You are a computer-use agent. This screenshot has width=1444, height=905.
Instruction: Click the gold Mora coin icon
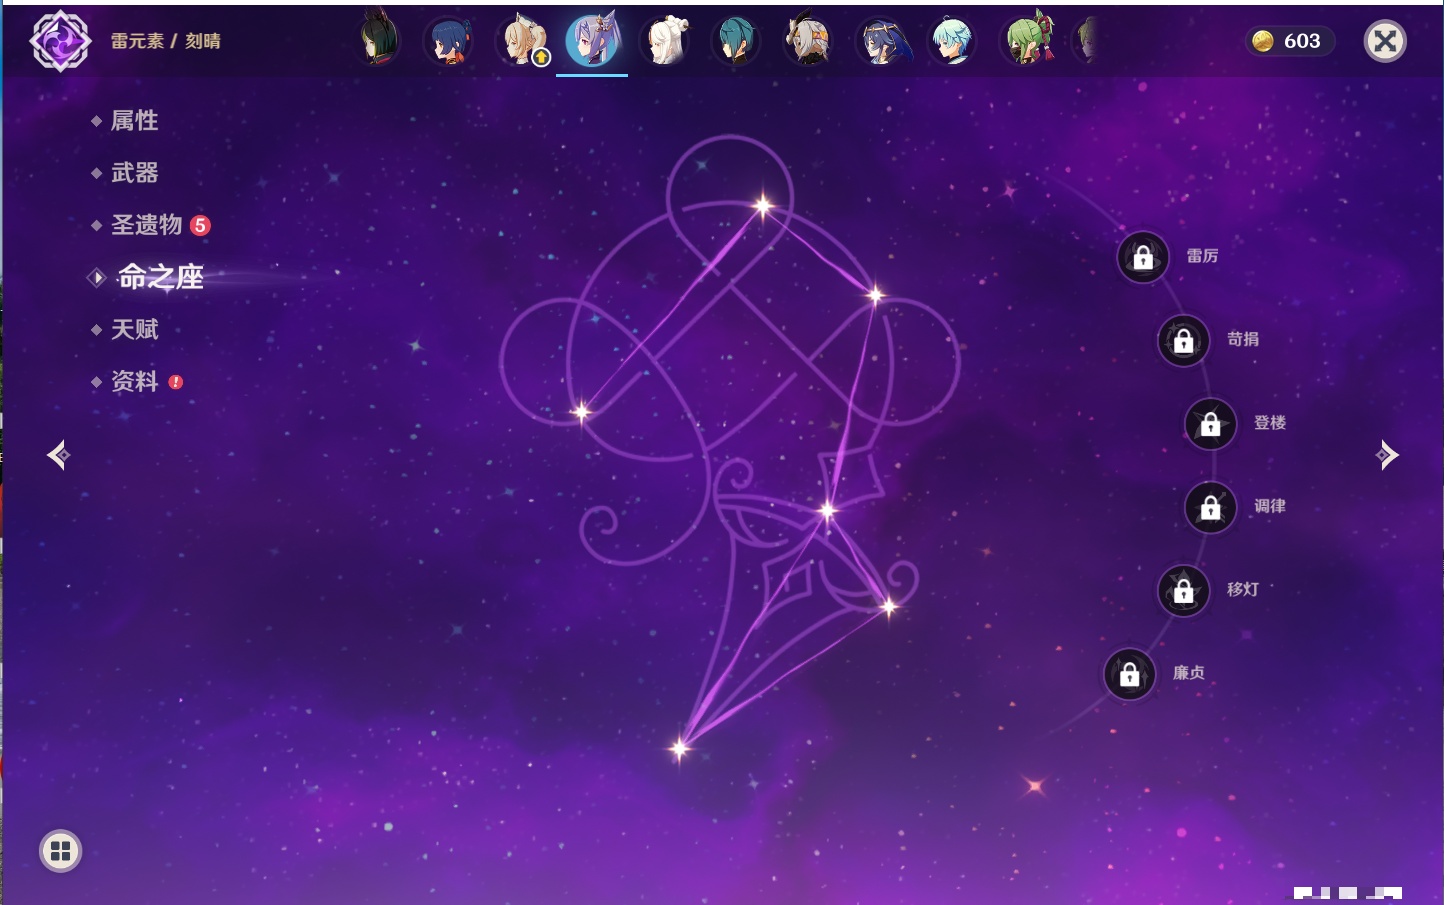(1263, 41)
